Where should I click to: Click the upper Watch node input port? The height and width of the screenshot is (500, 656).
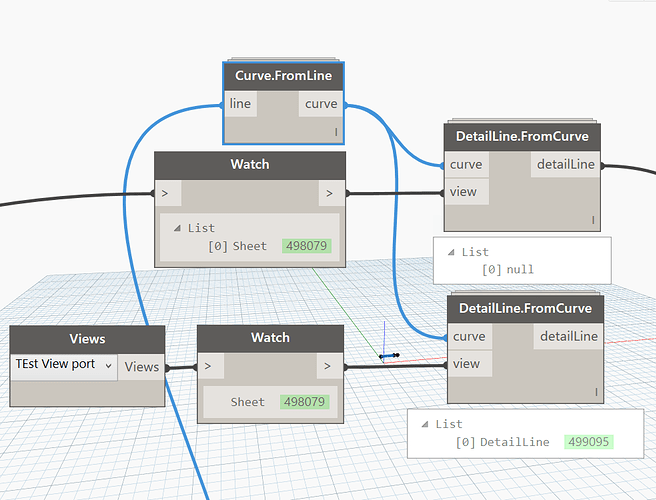[x=168, y=193]
